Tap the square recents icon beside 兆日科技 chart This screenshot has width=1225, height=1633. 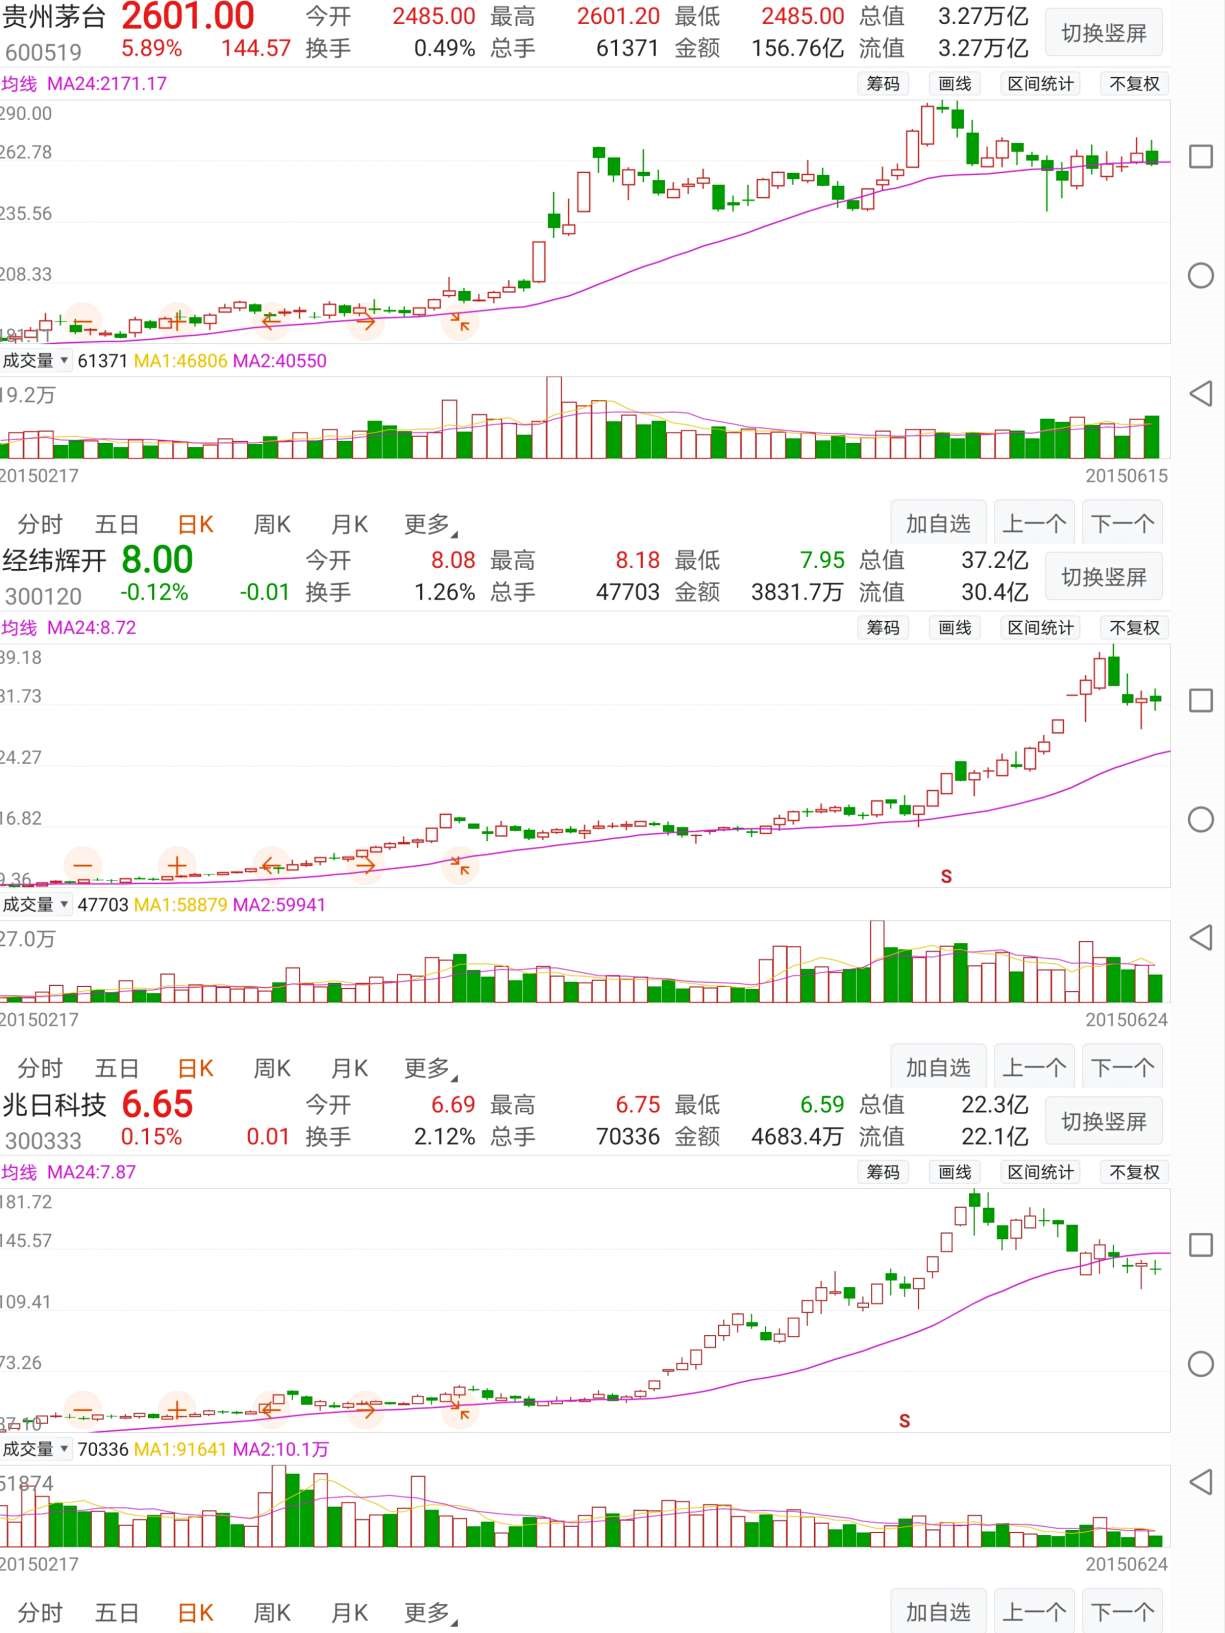tap(1201, 1245)
